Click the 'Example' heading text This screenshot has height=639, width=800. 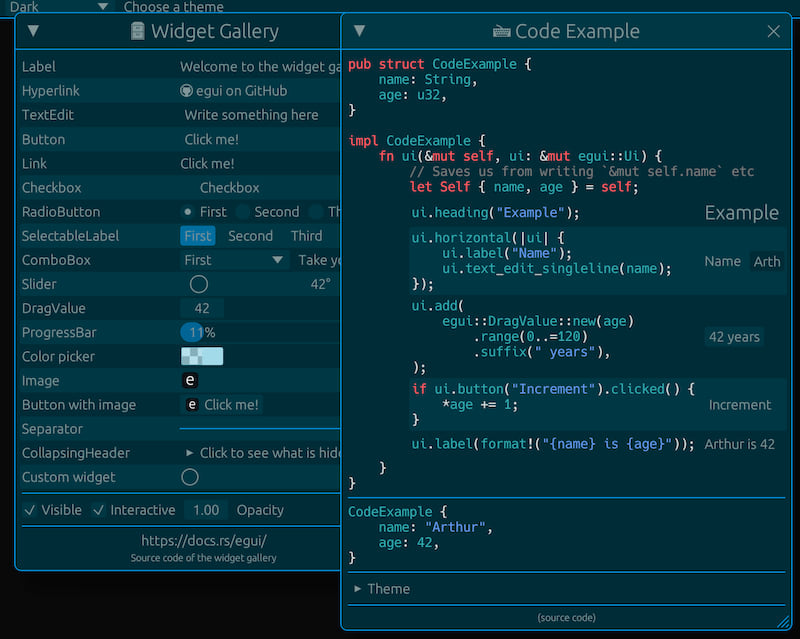[x=741, y=212]
